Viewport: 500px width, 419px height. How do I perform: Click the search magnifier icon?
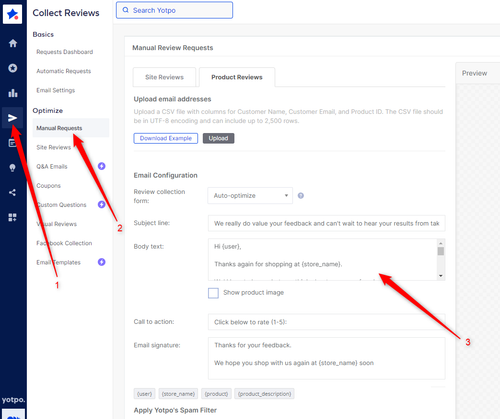click(126, 10)
